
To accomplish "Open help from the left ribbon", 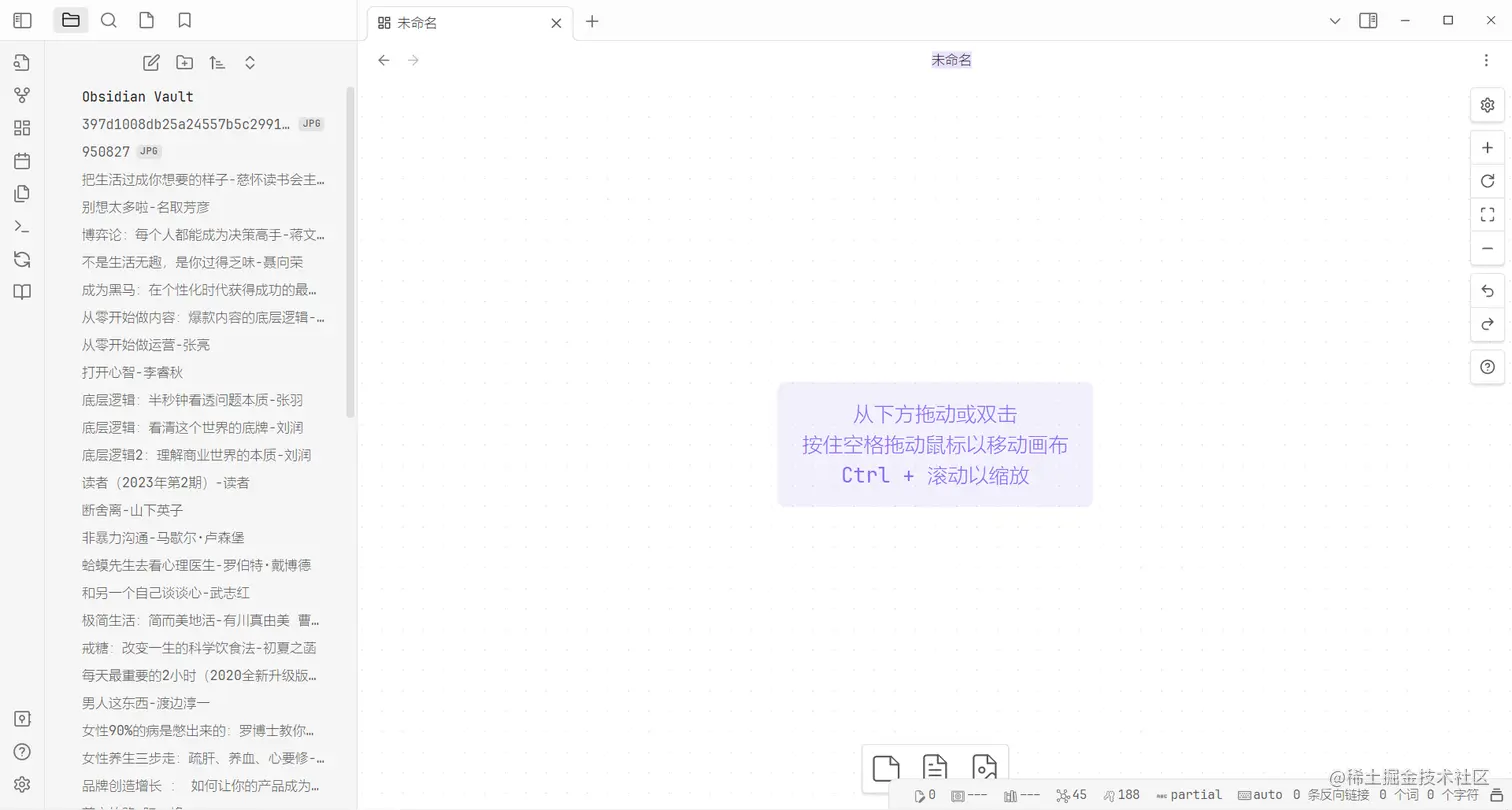I will pos(22,752).
